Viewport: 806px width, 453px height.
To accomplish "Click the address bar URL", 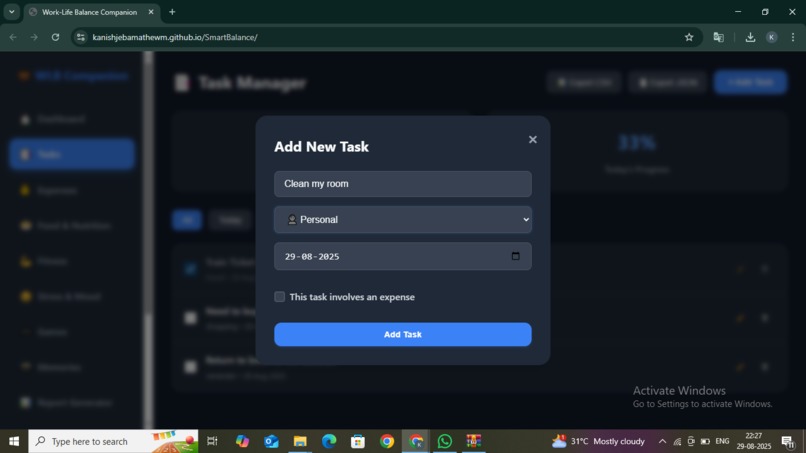I will 175,37.
